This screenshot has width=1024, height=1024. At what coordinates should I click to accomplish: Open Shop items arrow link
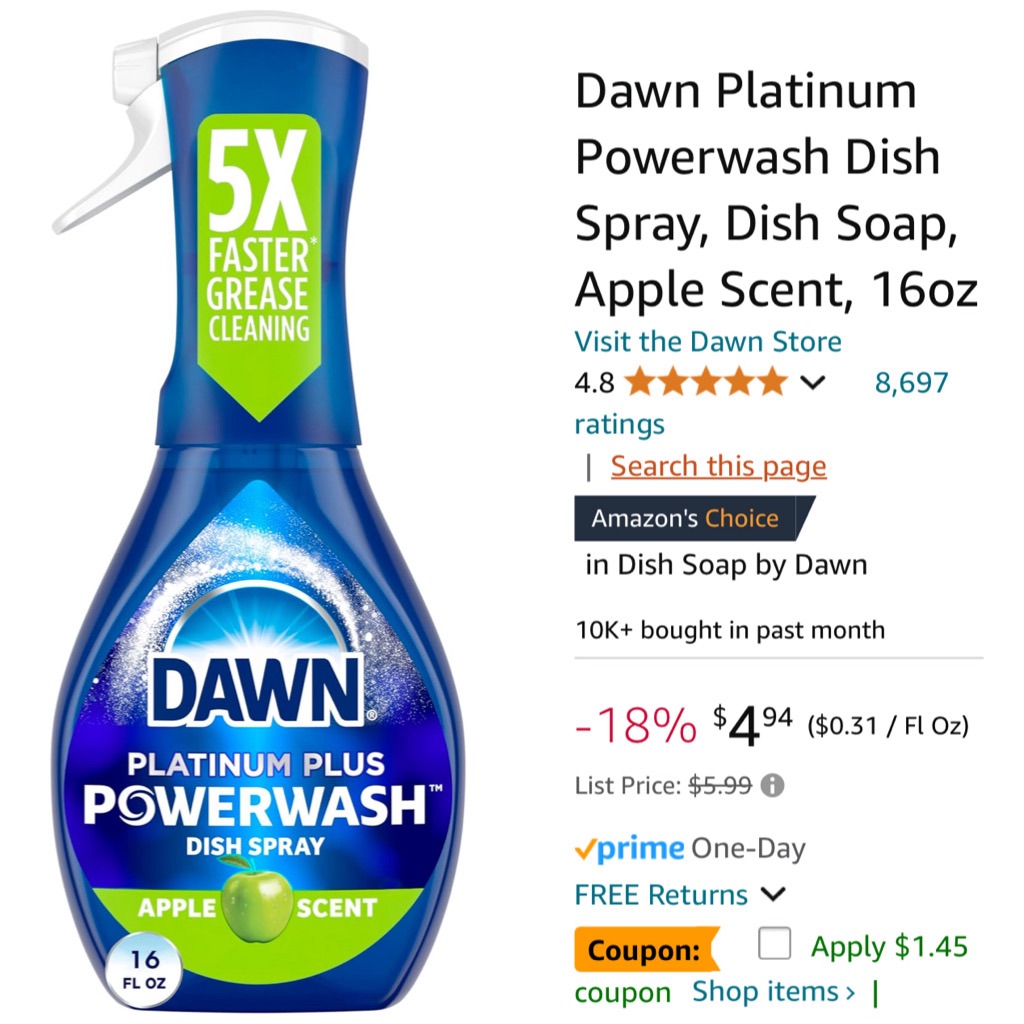(773, 991)
